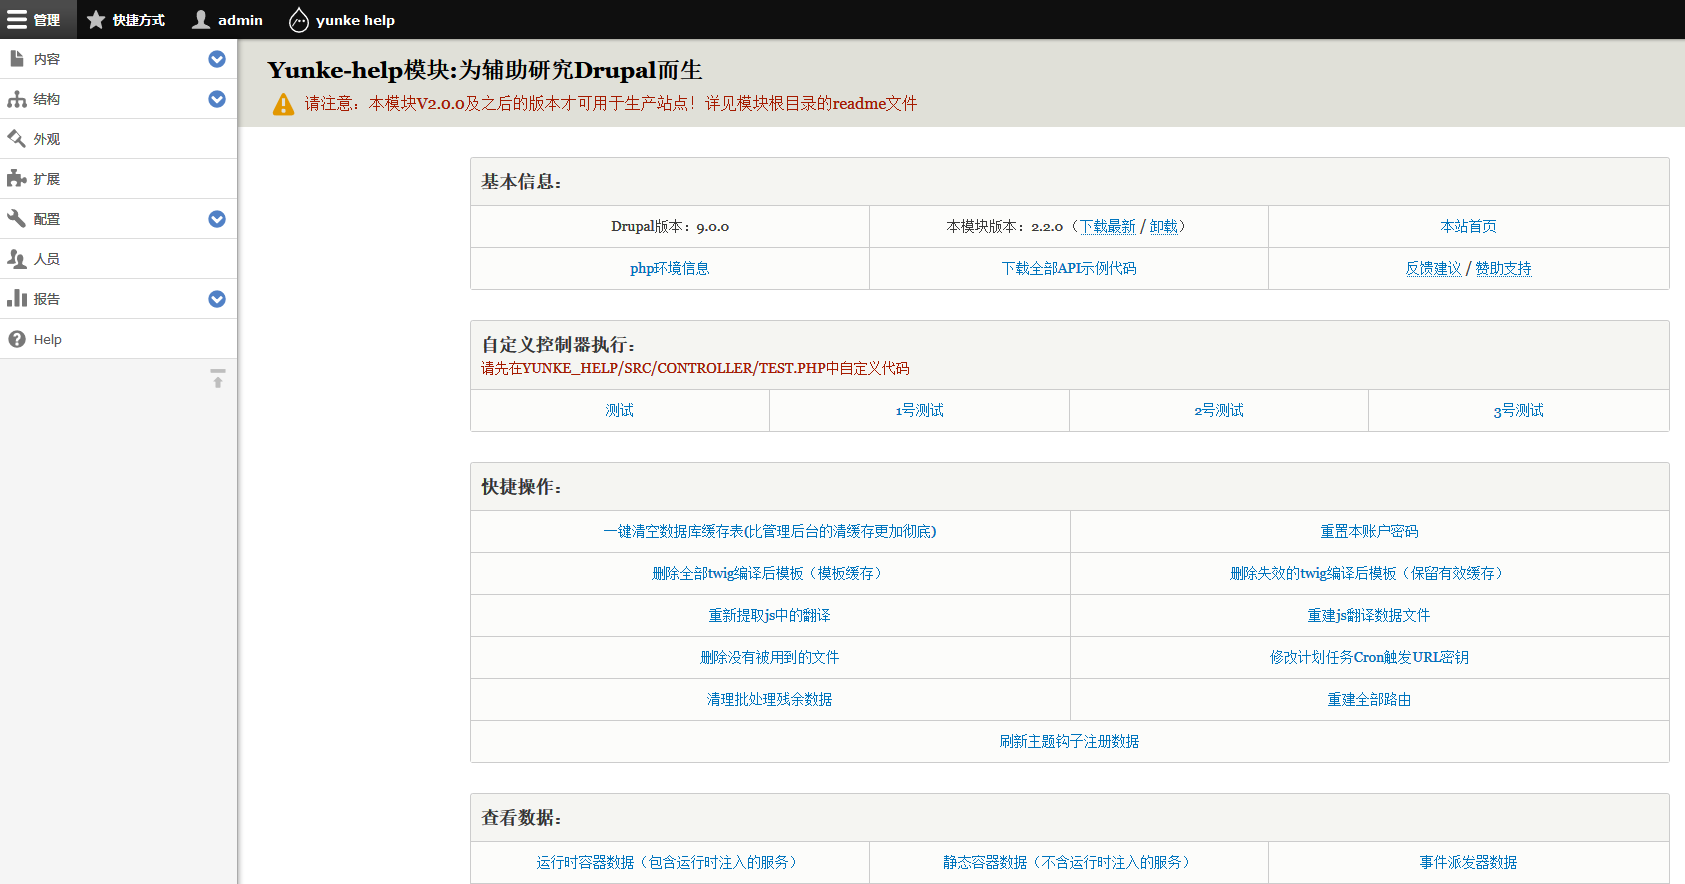This screenshot has width=1685, height=884.
Task: Click 下载全部API示例代码 link
Action: pos(1069,269)
